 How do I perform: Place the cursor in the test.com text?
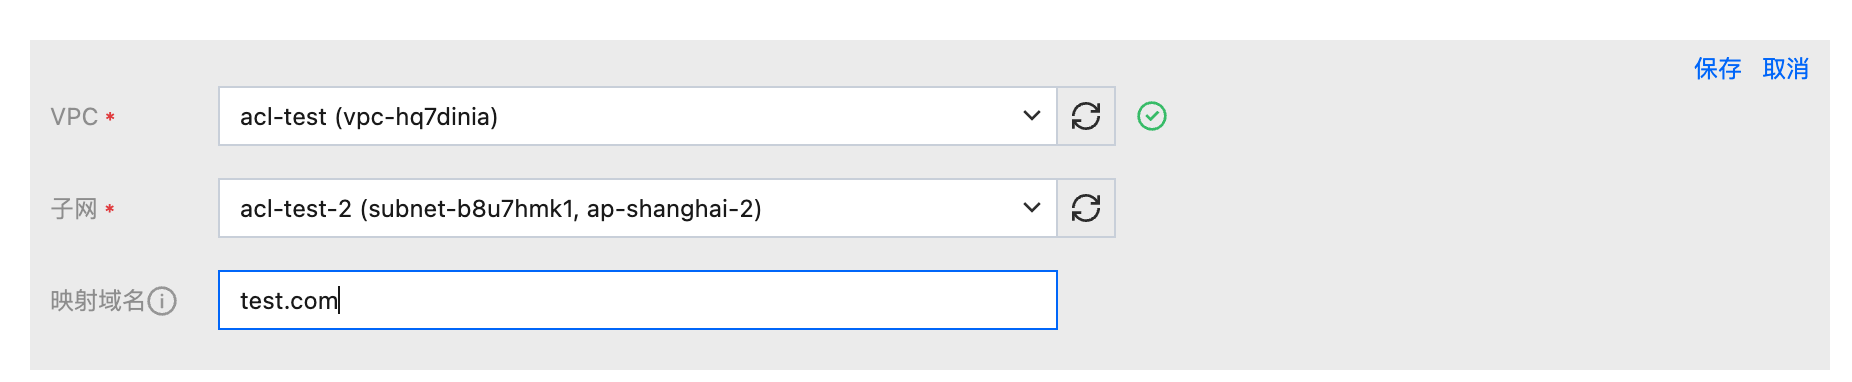pyautogui.click(x=289, y=301)
